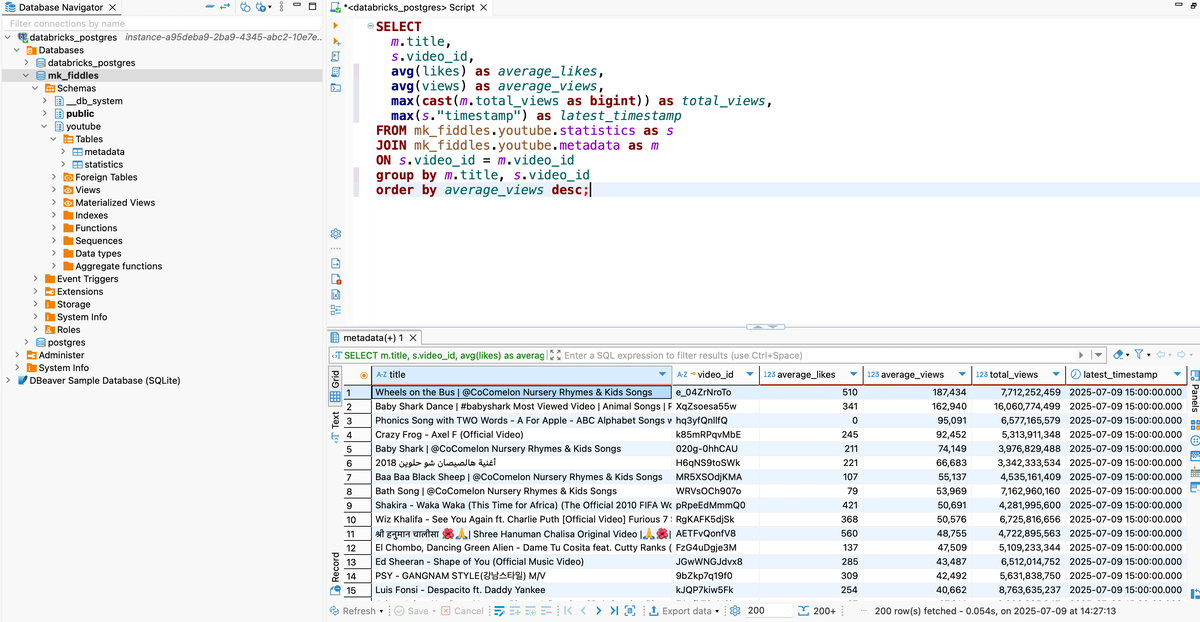The image size is (1200, 622).
Task: Switch results to Grid view mode
Action: click(335, 388)
